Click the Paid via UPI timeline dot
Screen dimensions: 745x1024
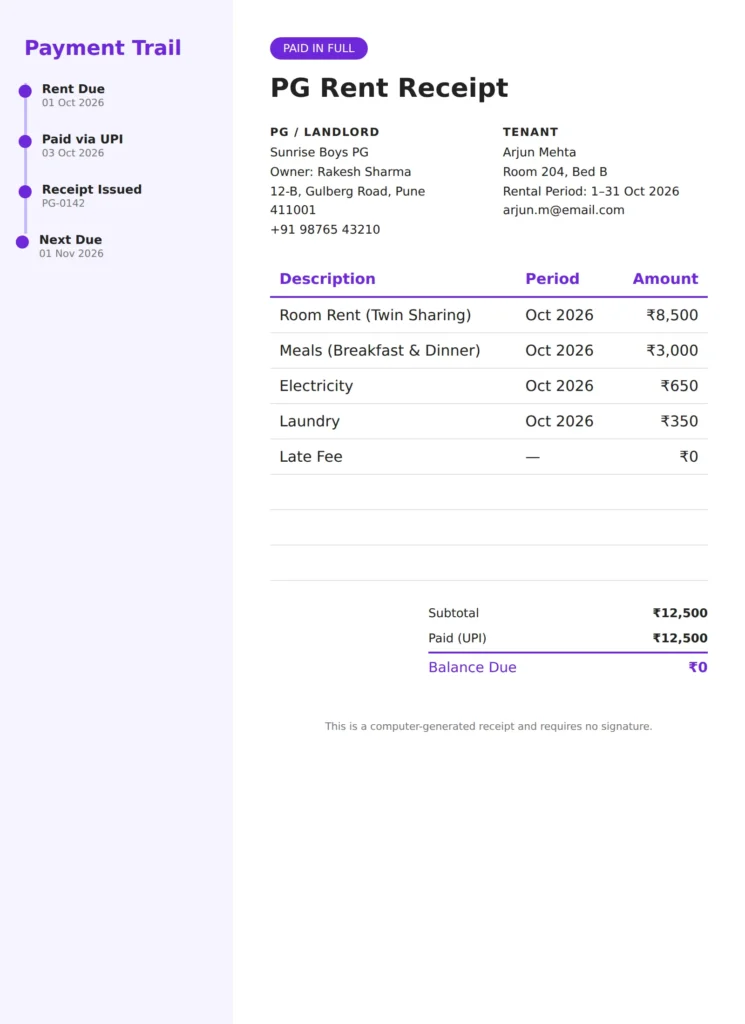pyautogui.click(x=25, y=141)
